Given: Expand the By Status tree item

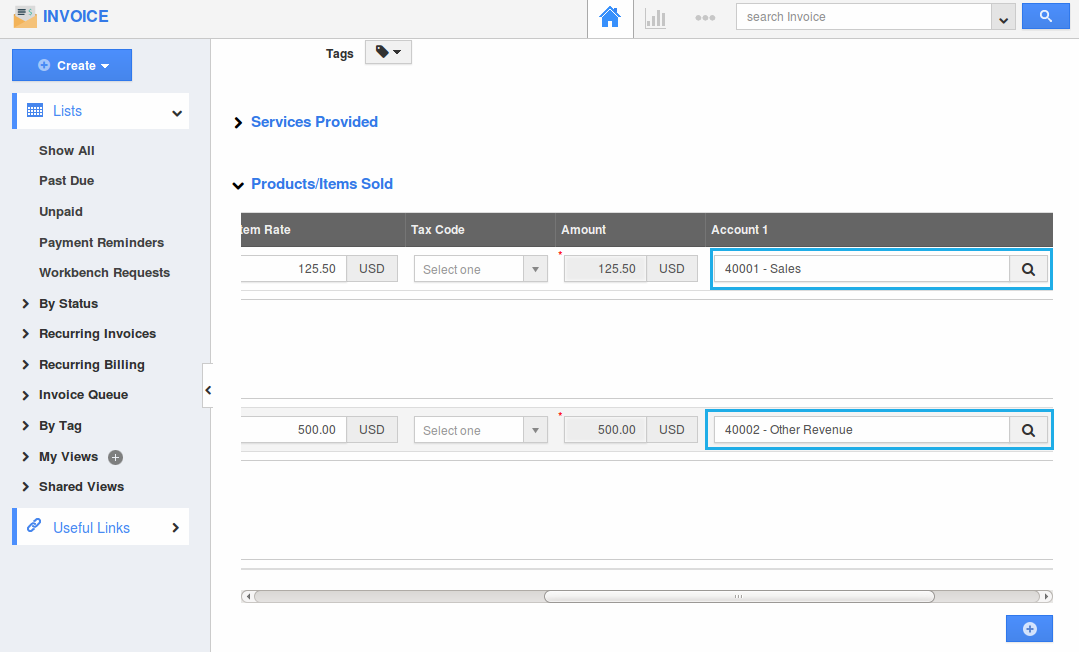Looking at the screenshot, I should (69, 303).
